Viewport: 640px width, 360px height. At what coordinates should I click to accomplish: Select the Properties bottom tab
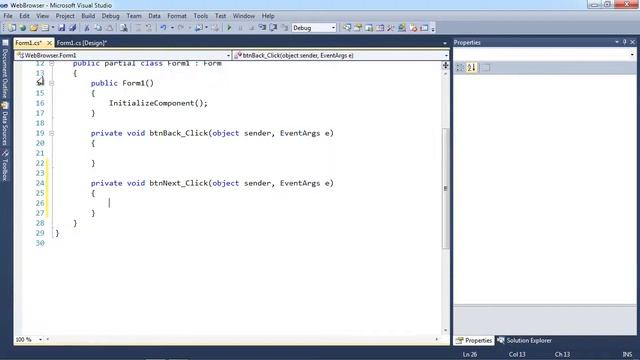pyautogui.click(x=474, y=340)
